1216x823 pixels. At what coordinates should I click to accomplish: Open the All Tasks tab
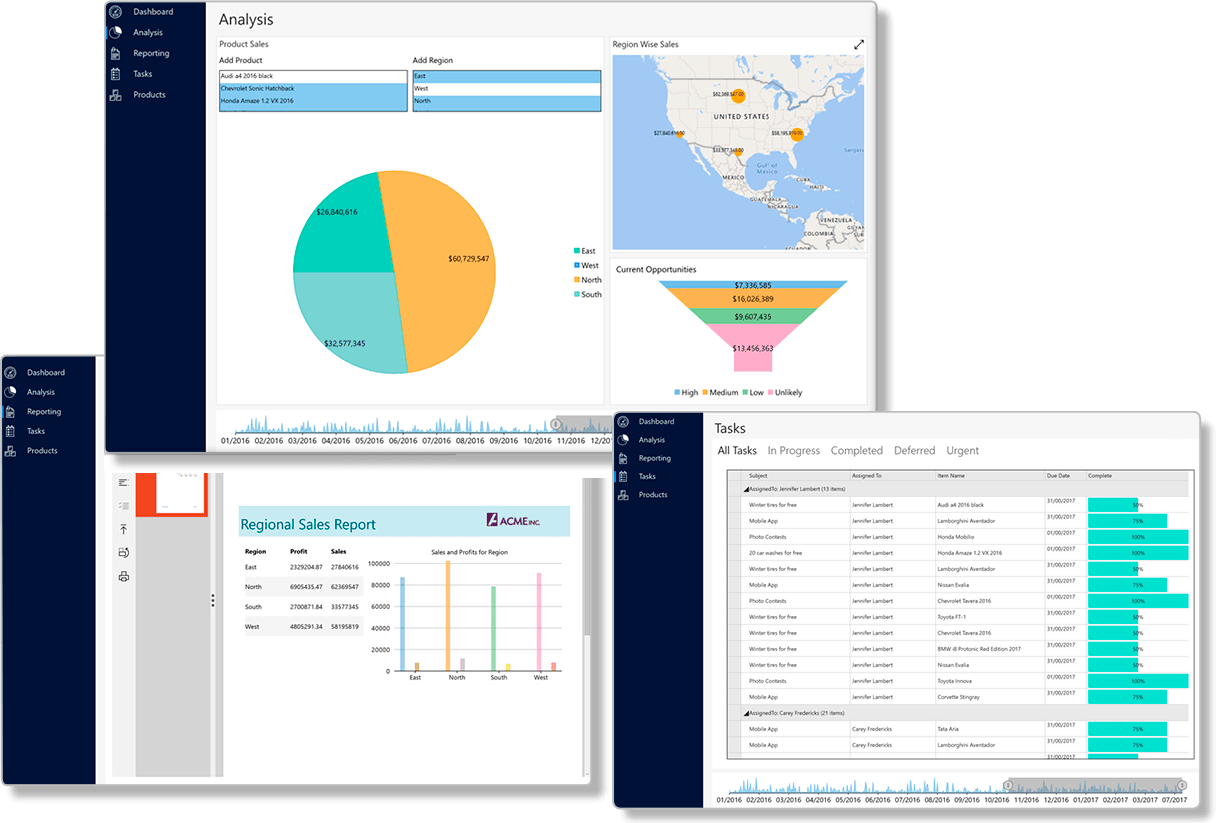[x=737, y=451]
